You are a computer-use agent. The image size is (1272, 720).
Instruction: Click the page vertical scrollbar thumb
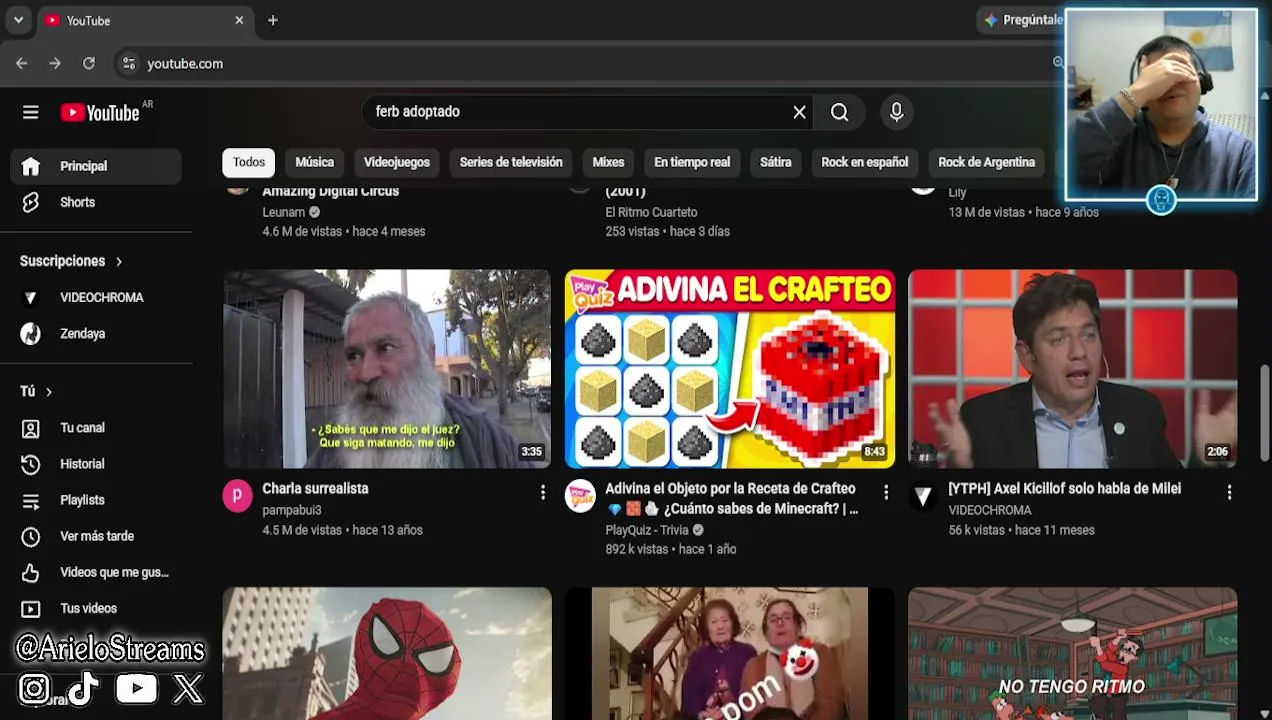pos(1265,412)
